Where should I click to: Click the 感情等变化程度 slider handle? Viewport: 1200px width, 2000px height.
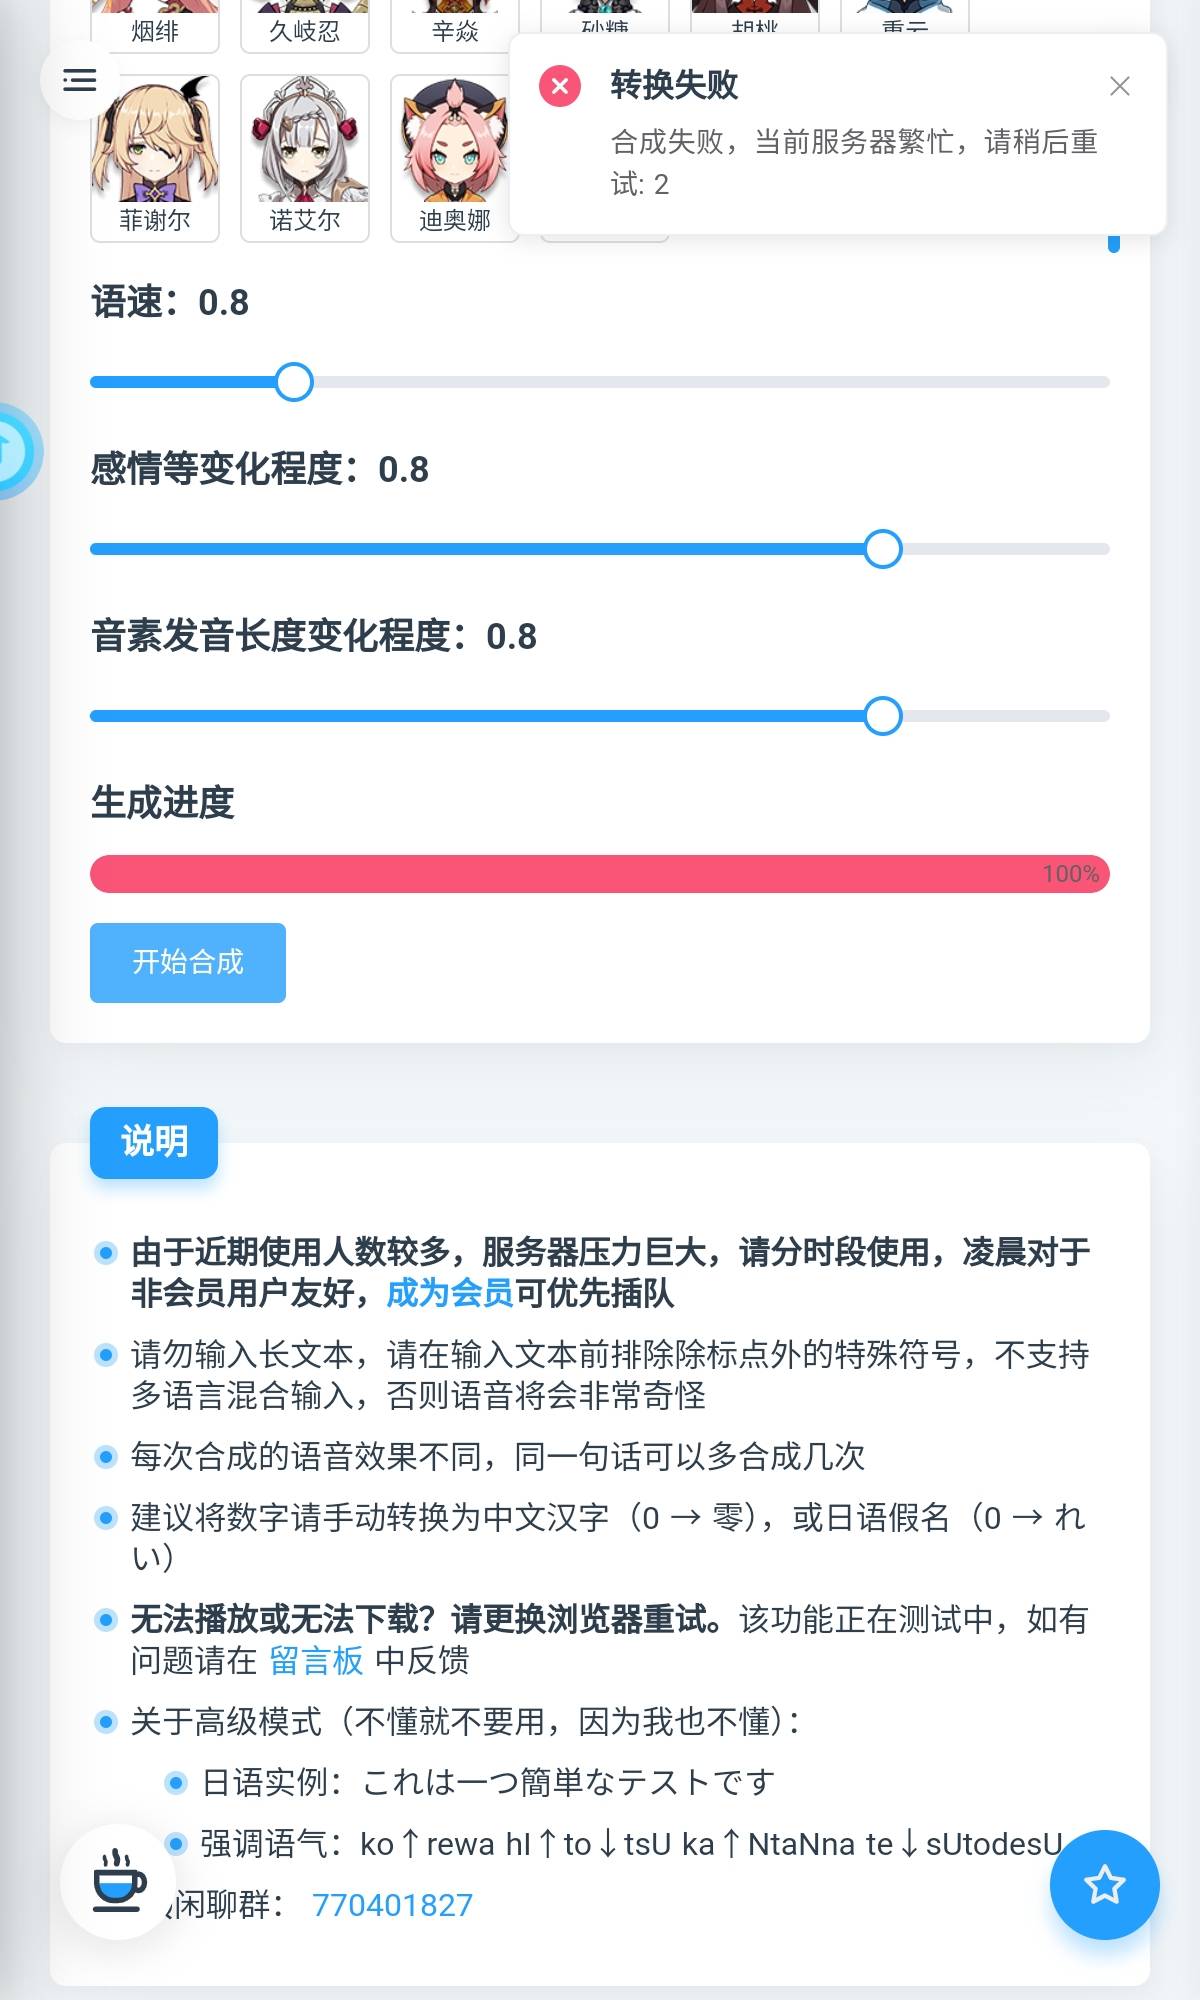[882, 549]
